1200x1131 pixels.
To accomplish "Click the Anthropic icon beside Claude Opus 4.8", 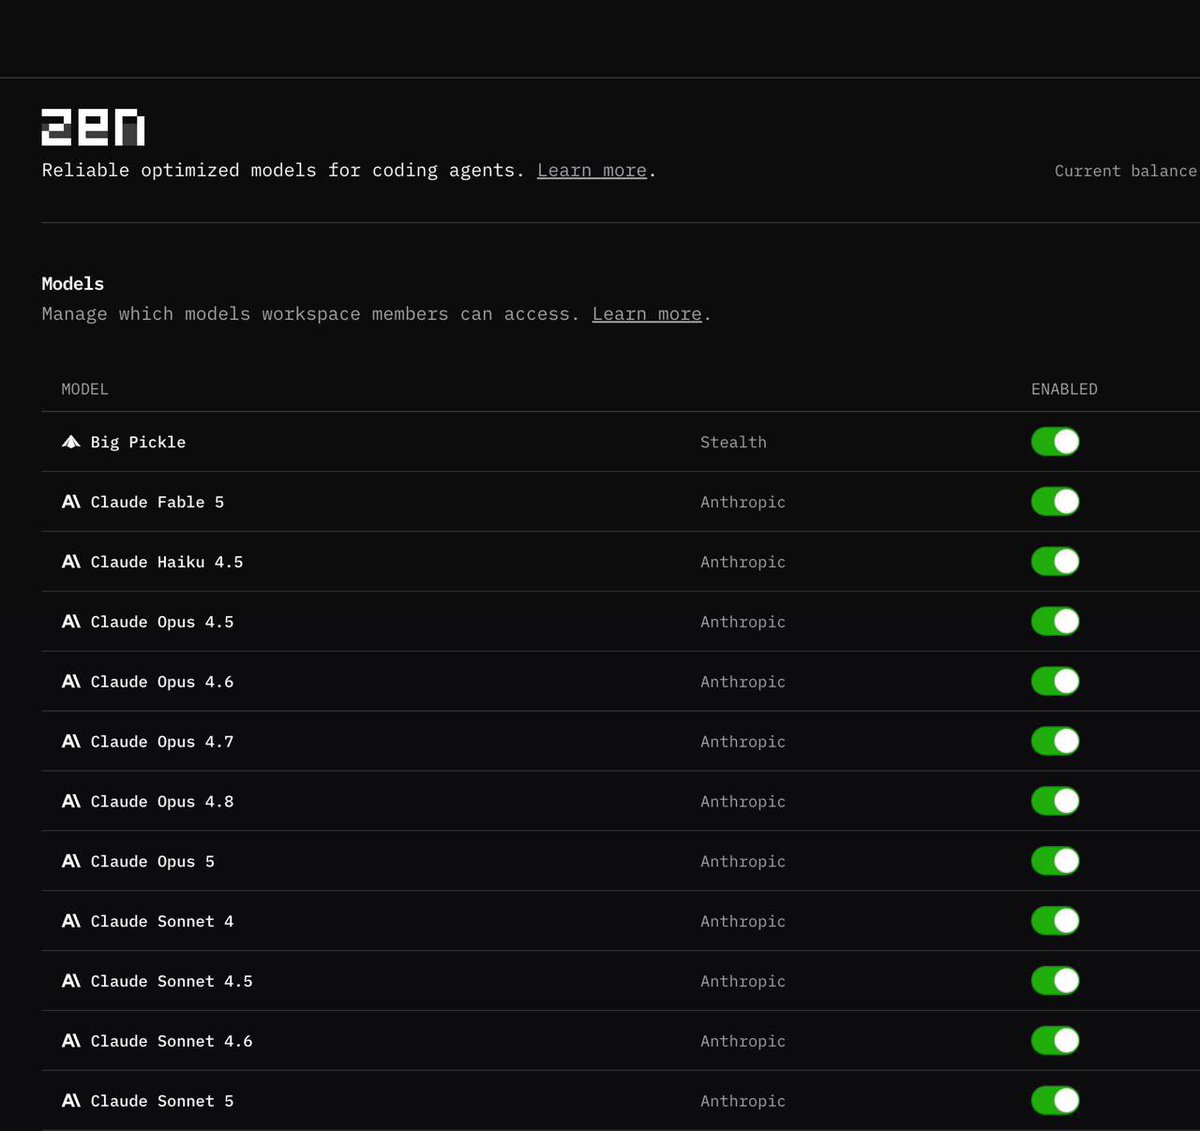I will click(71, 802).
